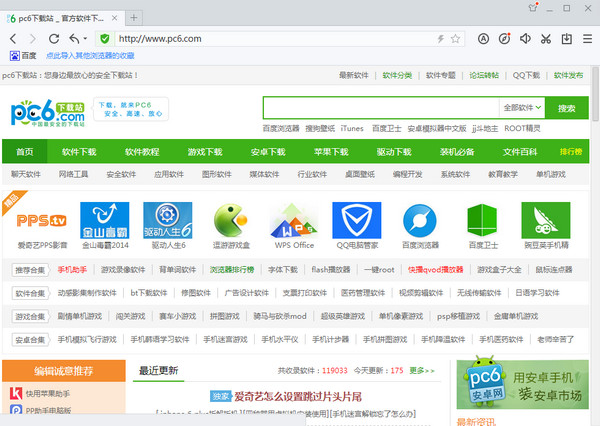This screenshot has height=426, width=600.
Task: Open the 聊天软件 category link
Action: (26, 174)
